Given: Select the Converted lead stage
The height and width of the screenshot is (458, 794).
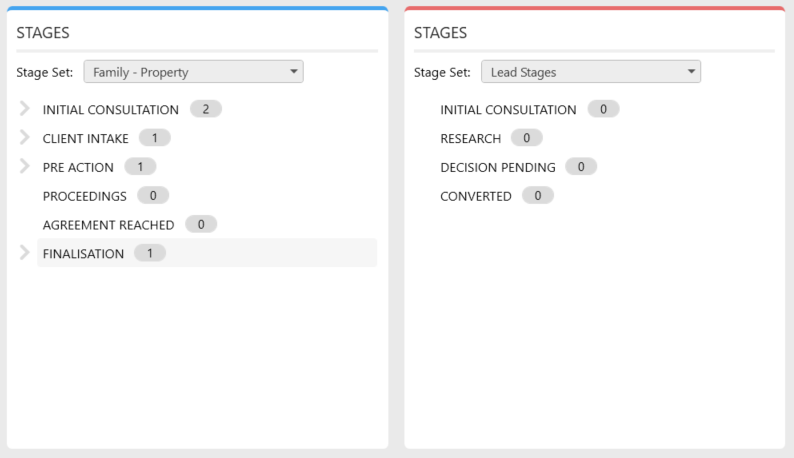Looking at the screenshot, I should [x=475, y=196].
